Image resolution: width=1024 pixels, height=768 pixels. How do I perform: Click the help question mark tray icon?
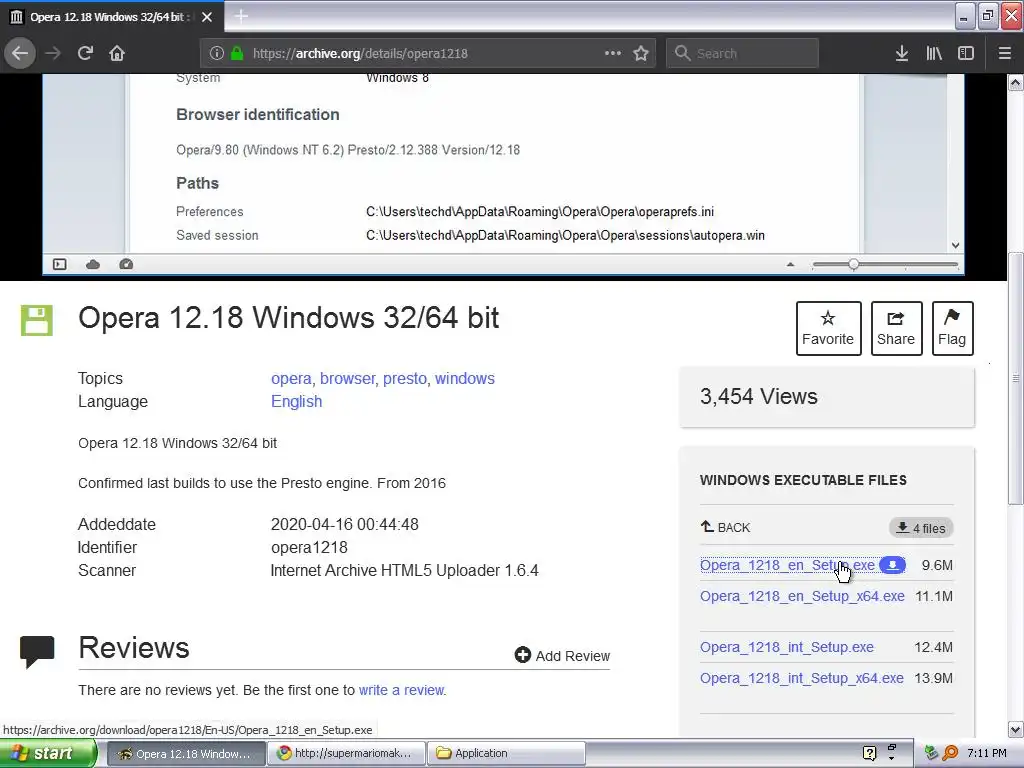pyautogui.click(x=869, y=754)
